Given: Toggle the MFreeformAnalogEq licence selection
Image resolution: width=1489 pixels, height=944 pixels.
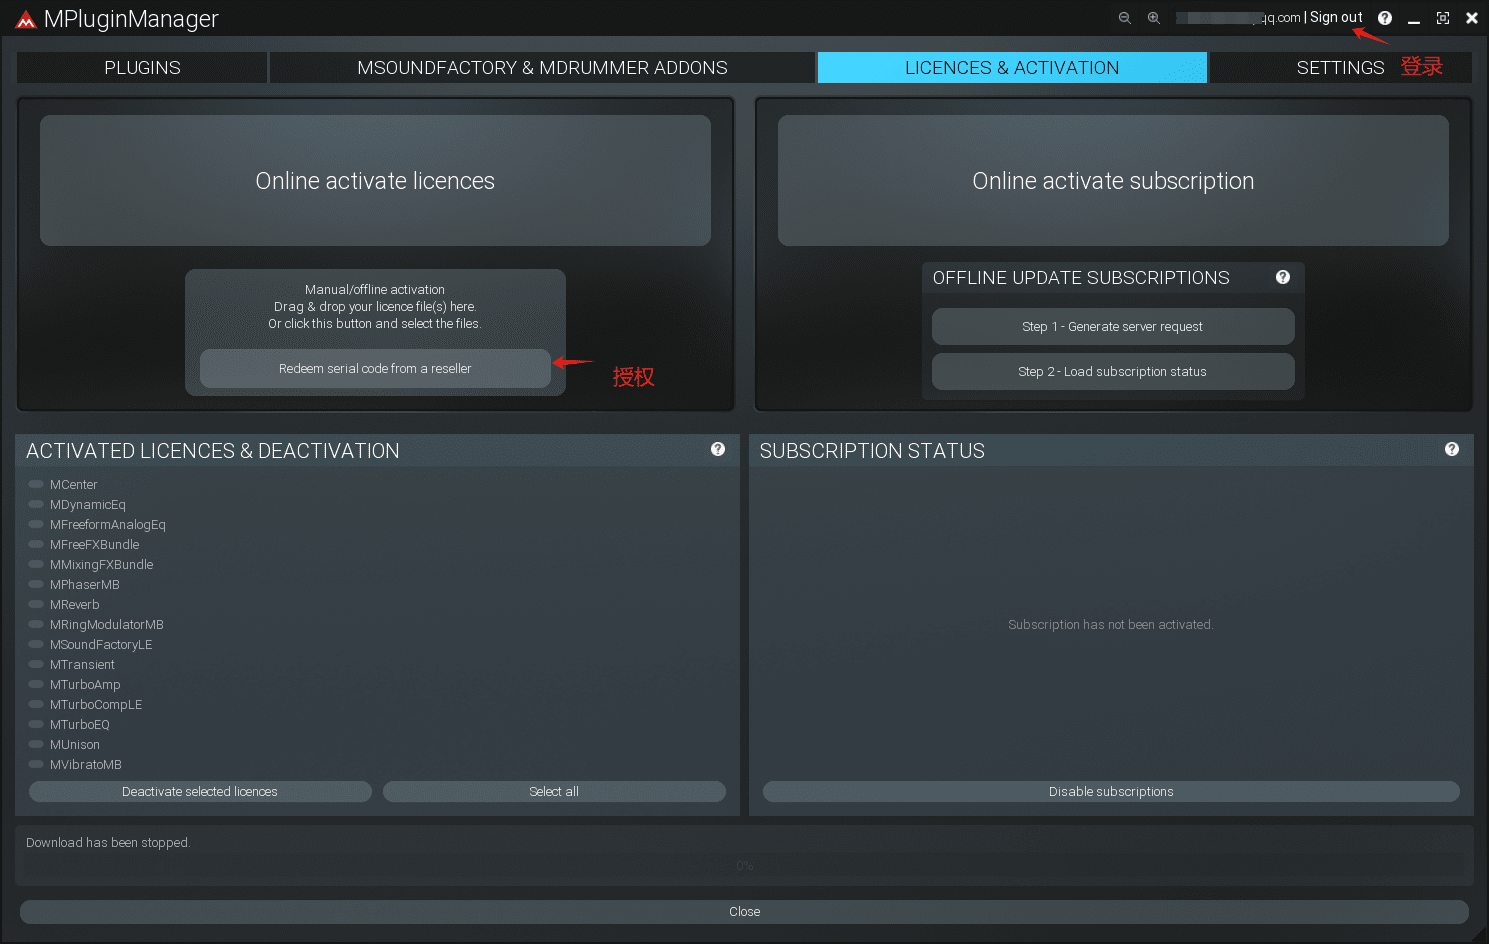Looking at the screenshot, I should [x=36, y=524].
